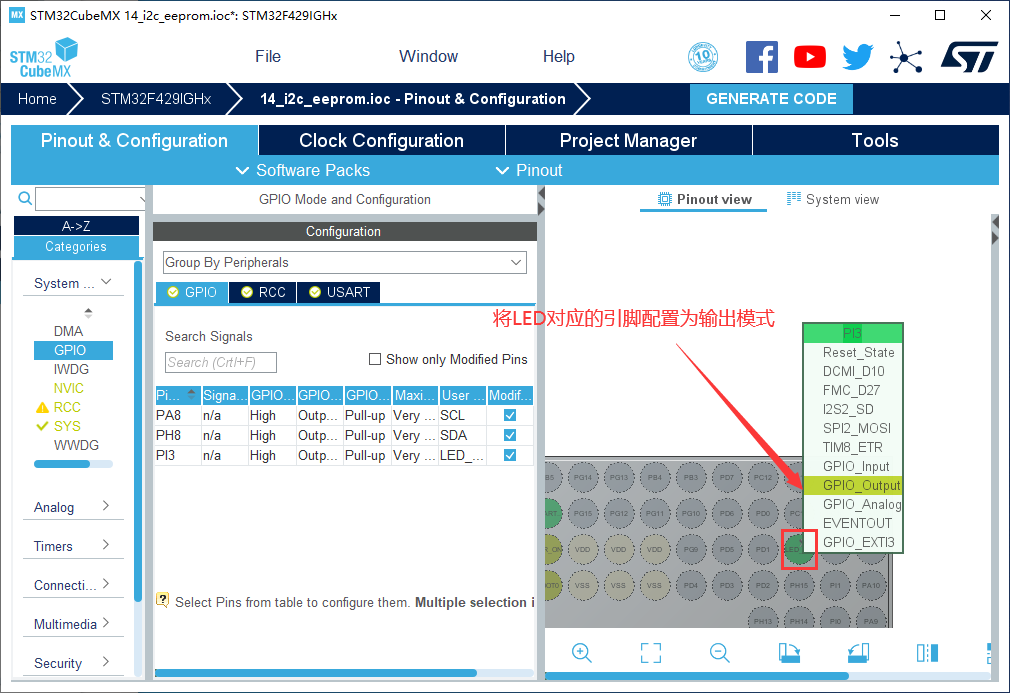Rotate the chip view counterclockwise

click(x=858, y=653)
